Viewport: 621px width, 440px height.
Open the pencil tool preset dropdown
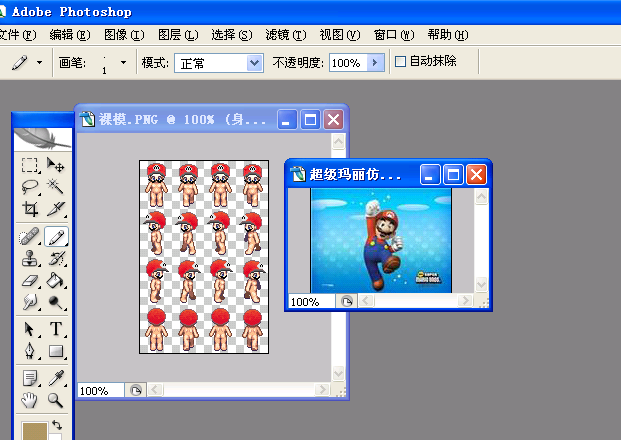click(x=39, y=63)
